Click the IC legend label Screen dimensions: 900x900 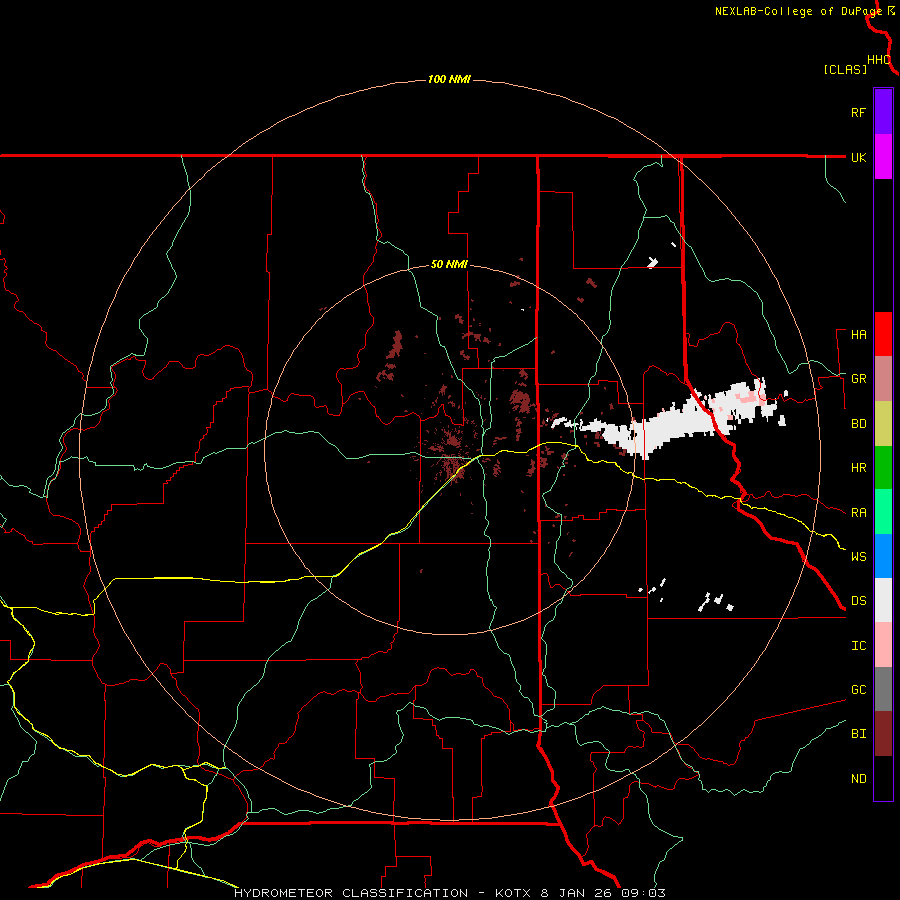click(858, 646)
